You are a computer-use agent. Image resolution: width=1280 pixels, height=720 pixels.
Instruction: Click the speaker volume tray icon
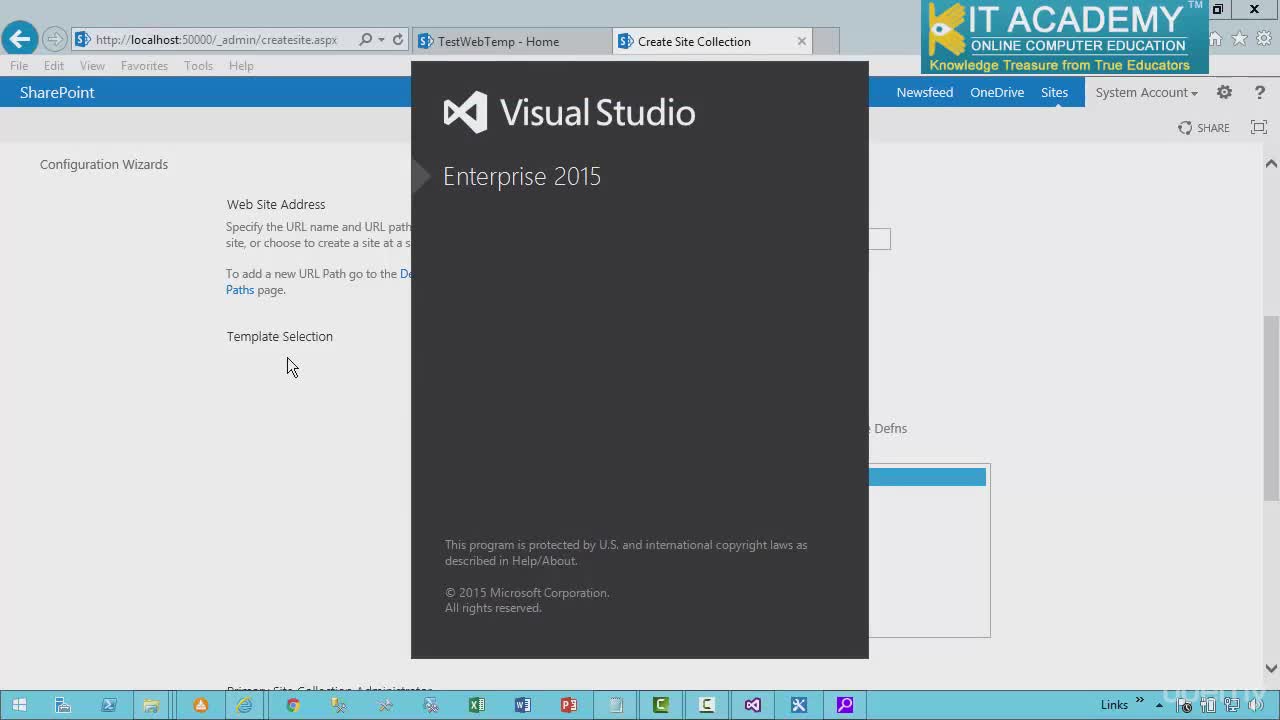[x=1257, y=705]
